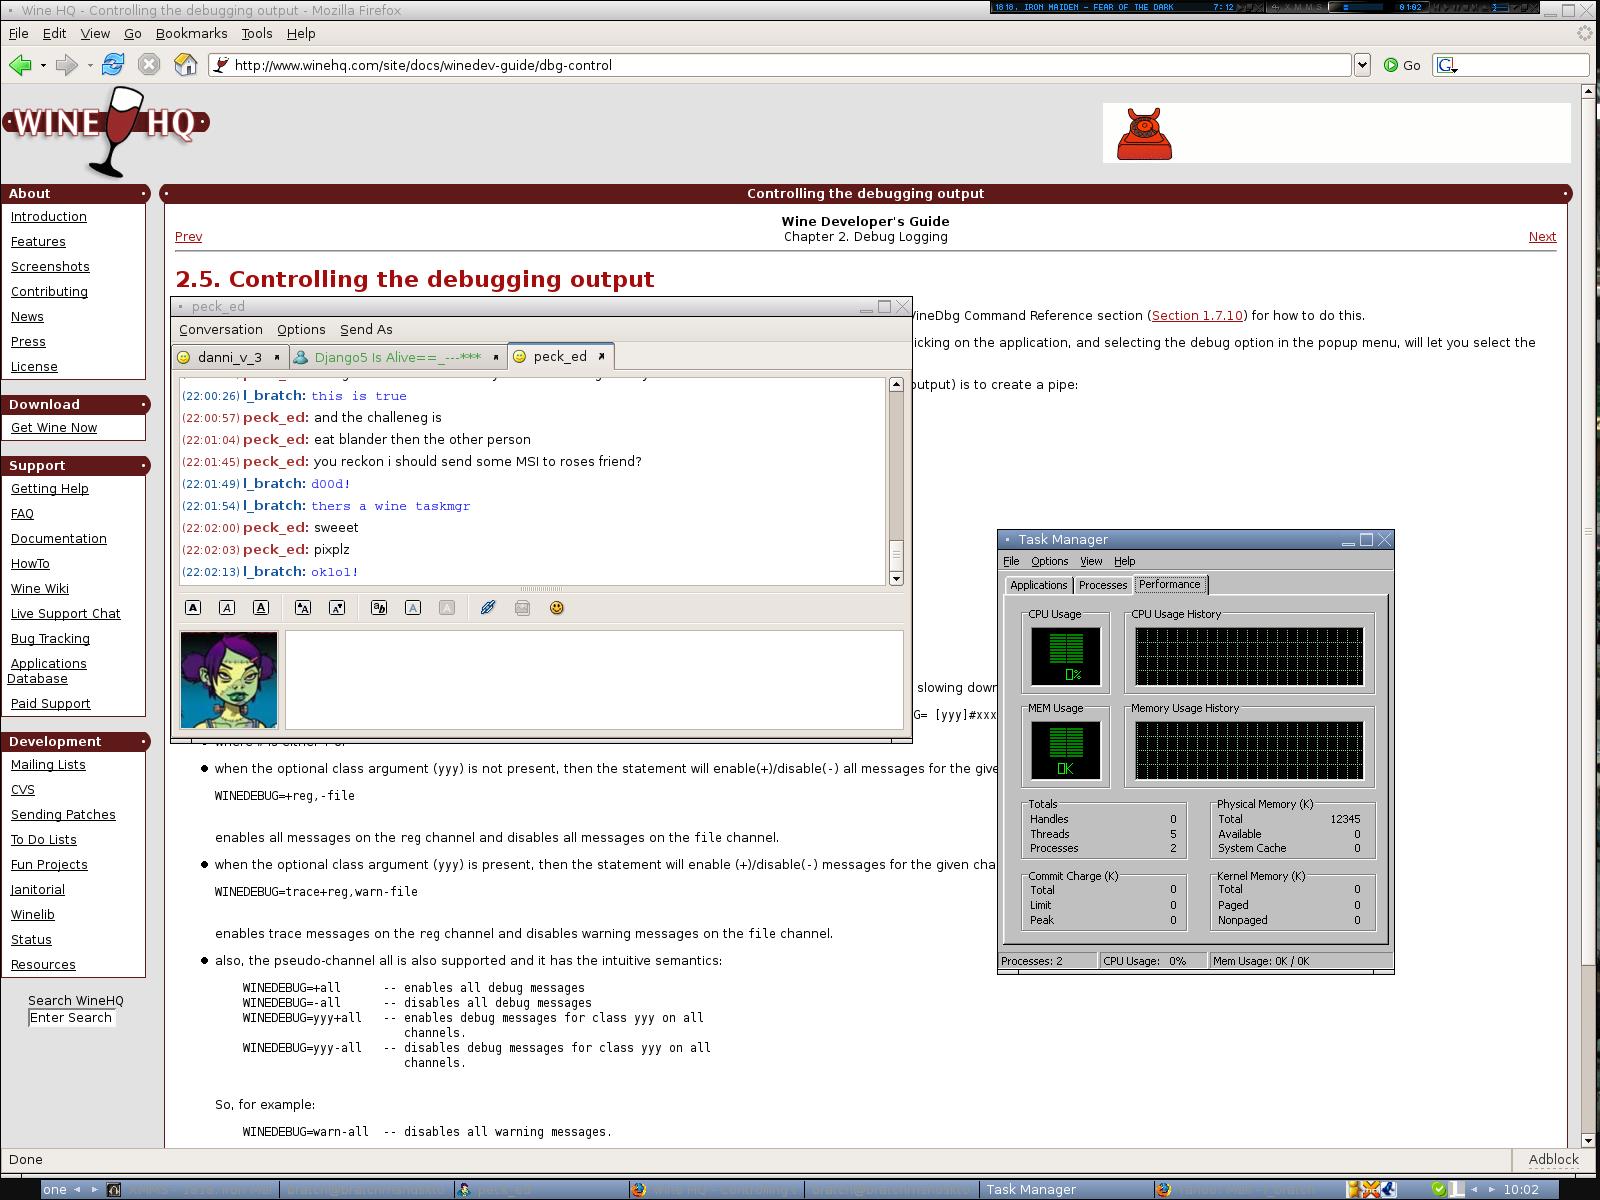Click the Increase font size icon
Viewport: 1600px width, 1200px height.
(303, 607)
